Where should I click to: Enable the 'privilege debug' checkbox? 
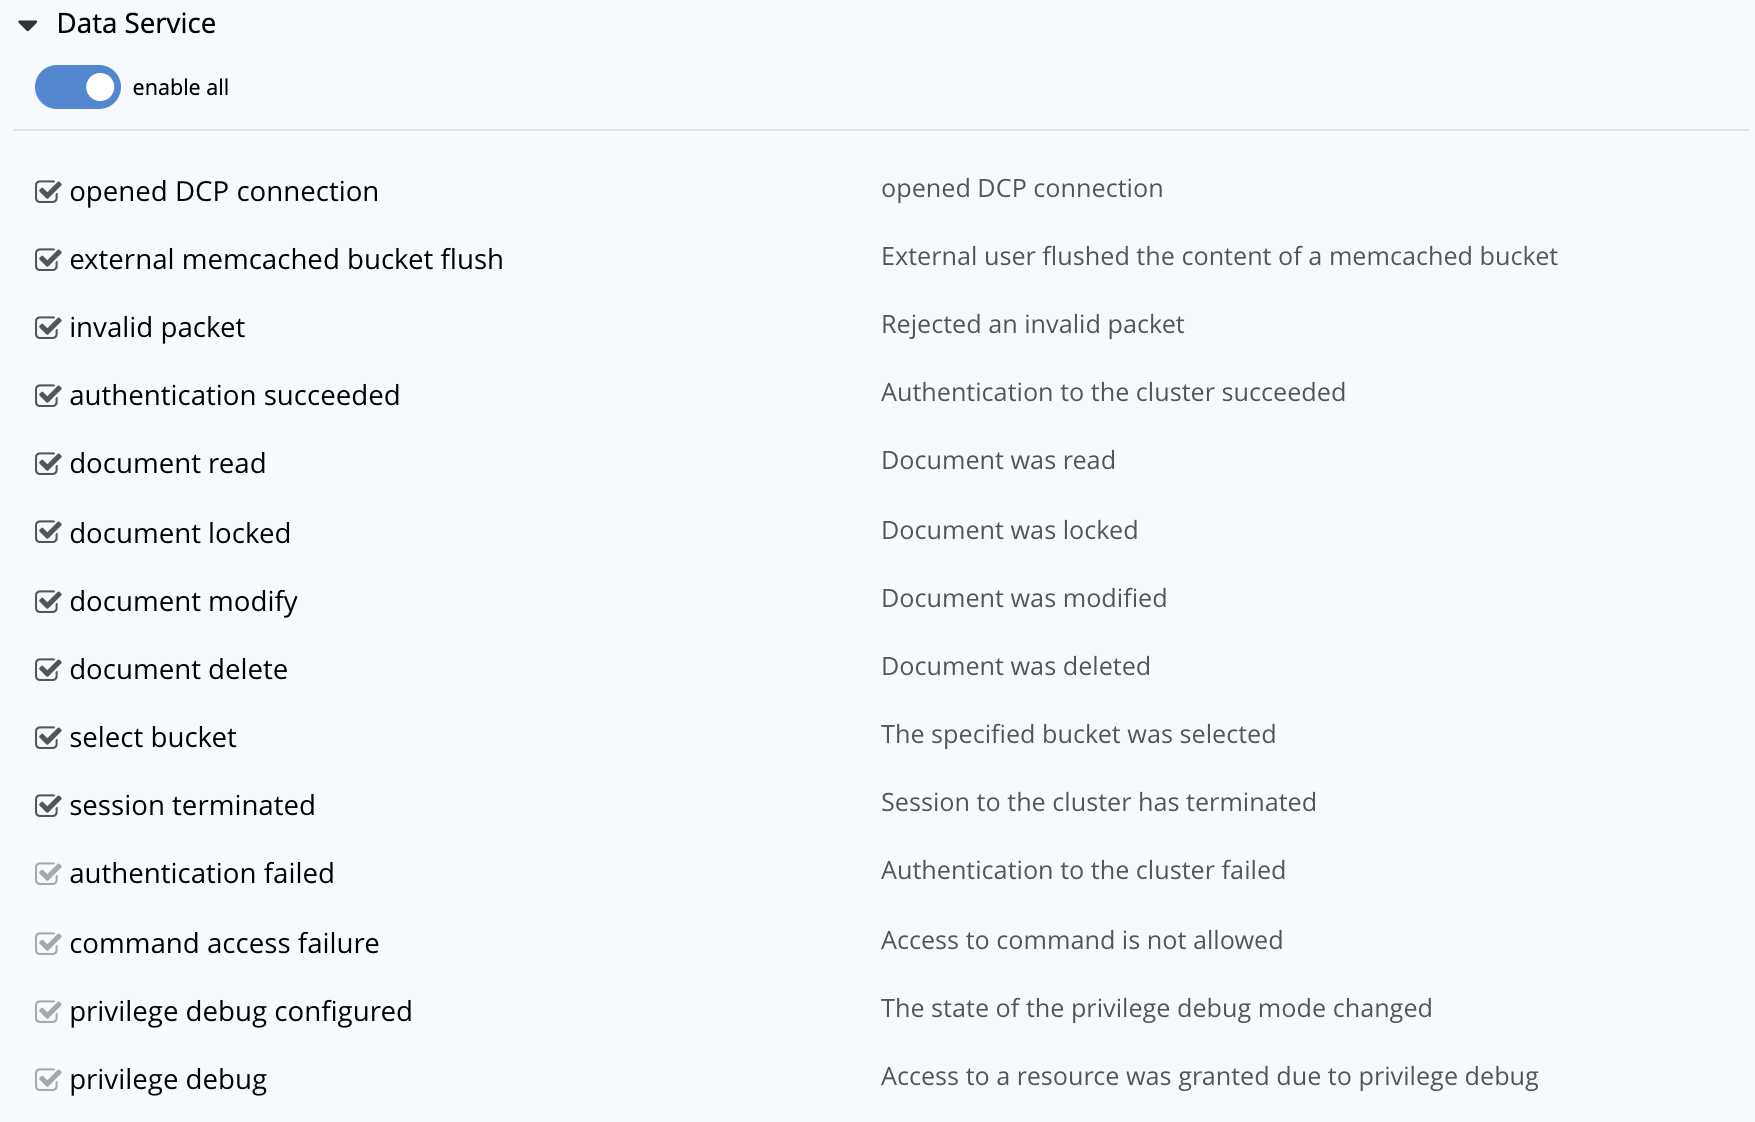[46, 1079]
